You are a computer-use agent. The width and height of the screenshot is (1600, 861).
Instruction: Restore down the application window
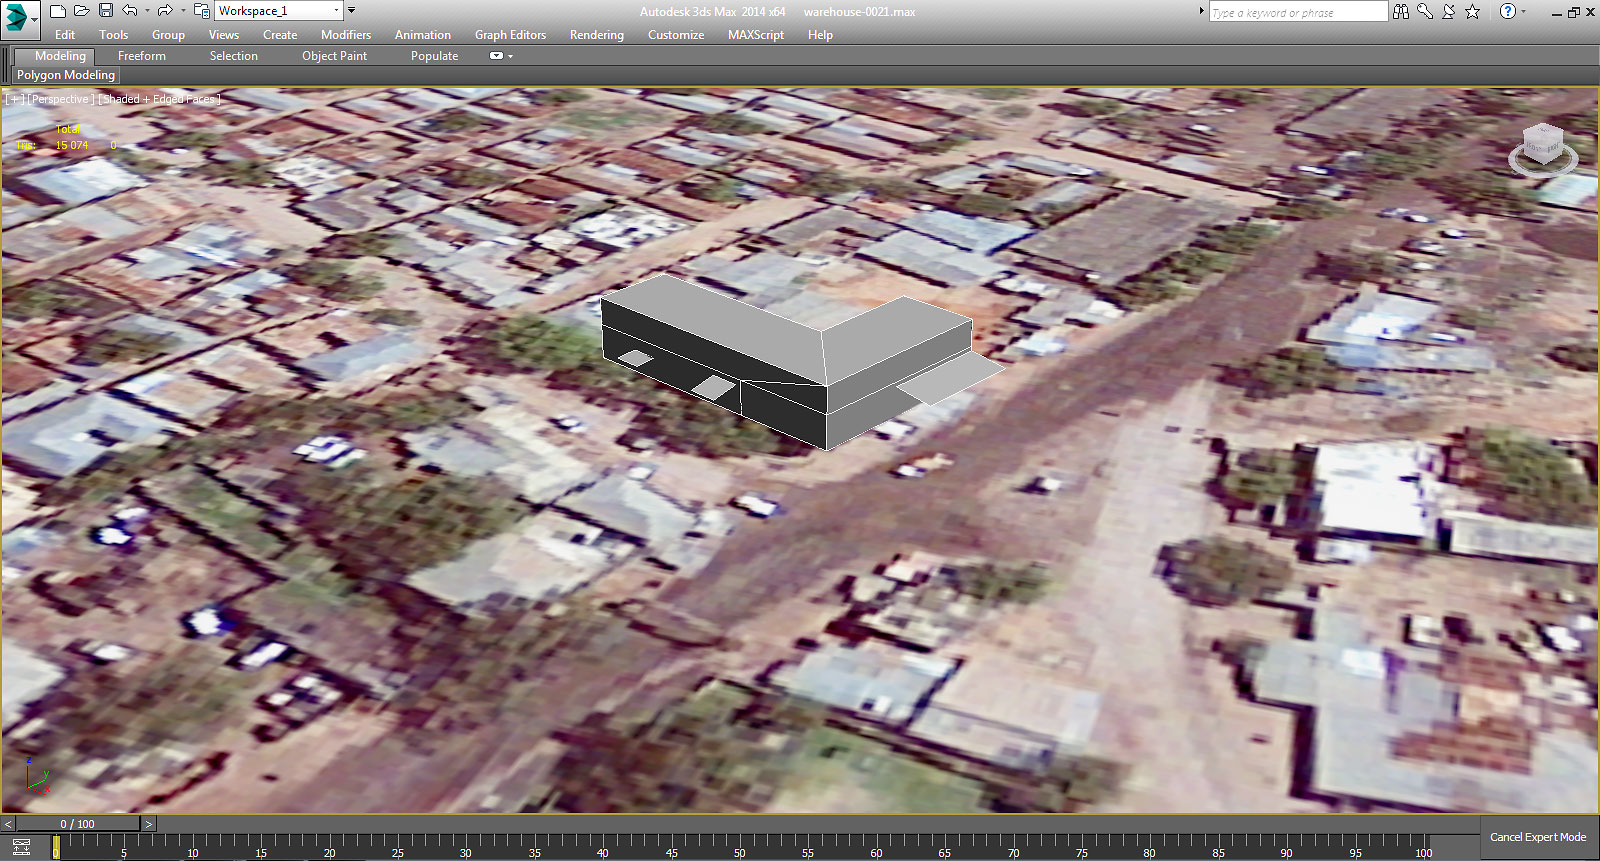coord(1574,12)
